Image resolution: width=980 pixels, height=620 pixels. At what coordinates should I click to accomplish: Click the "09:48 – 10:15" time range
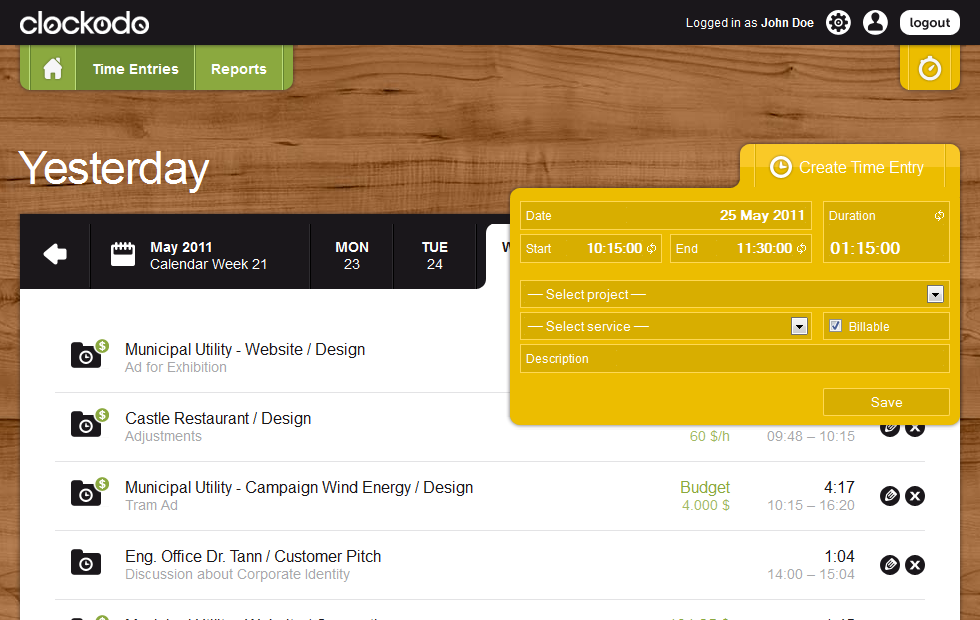pos(811,436)
